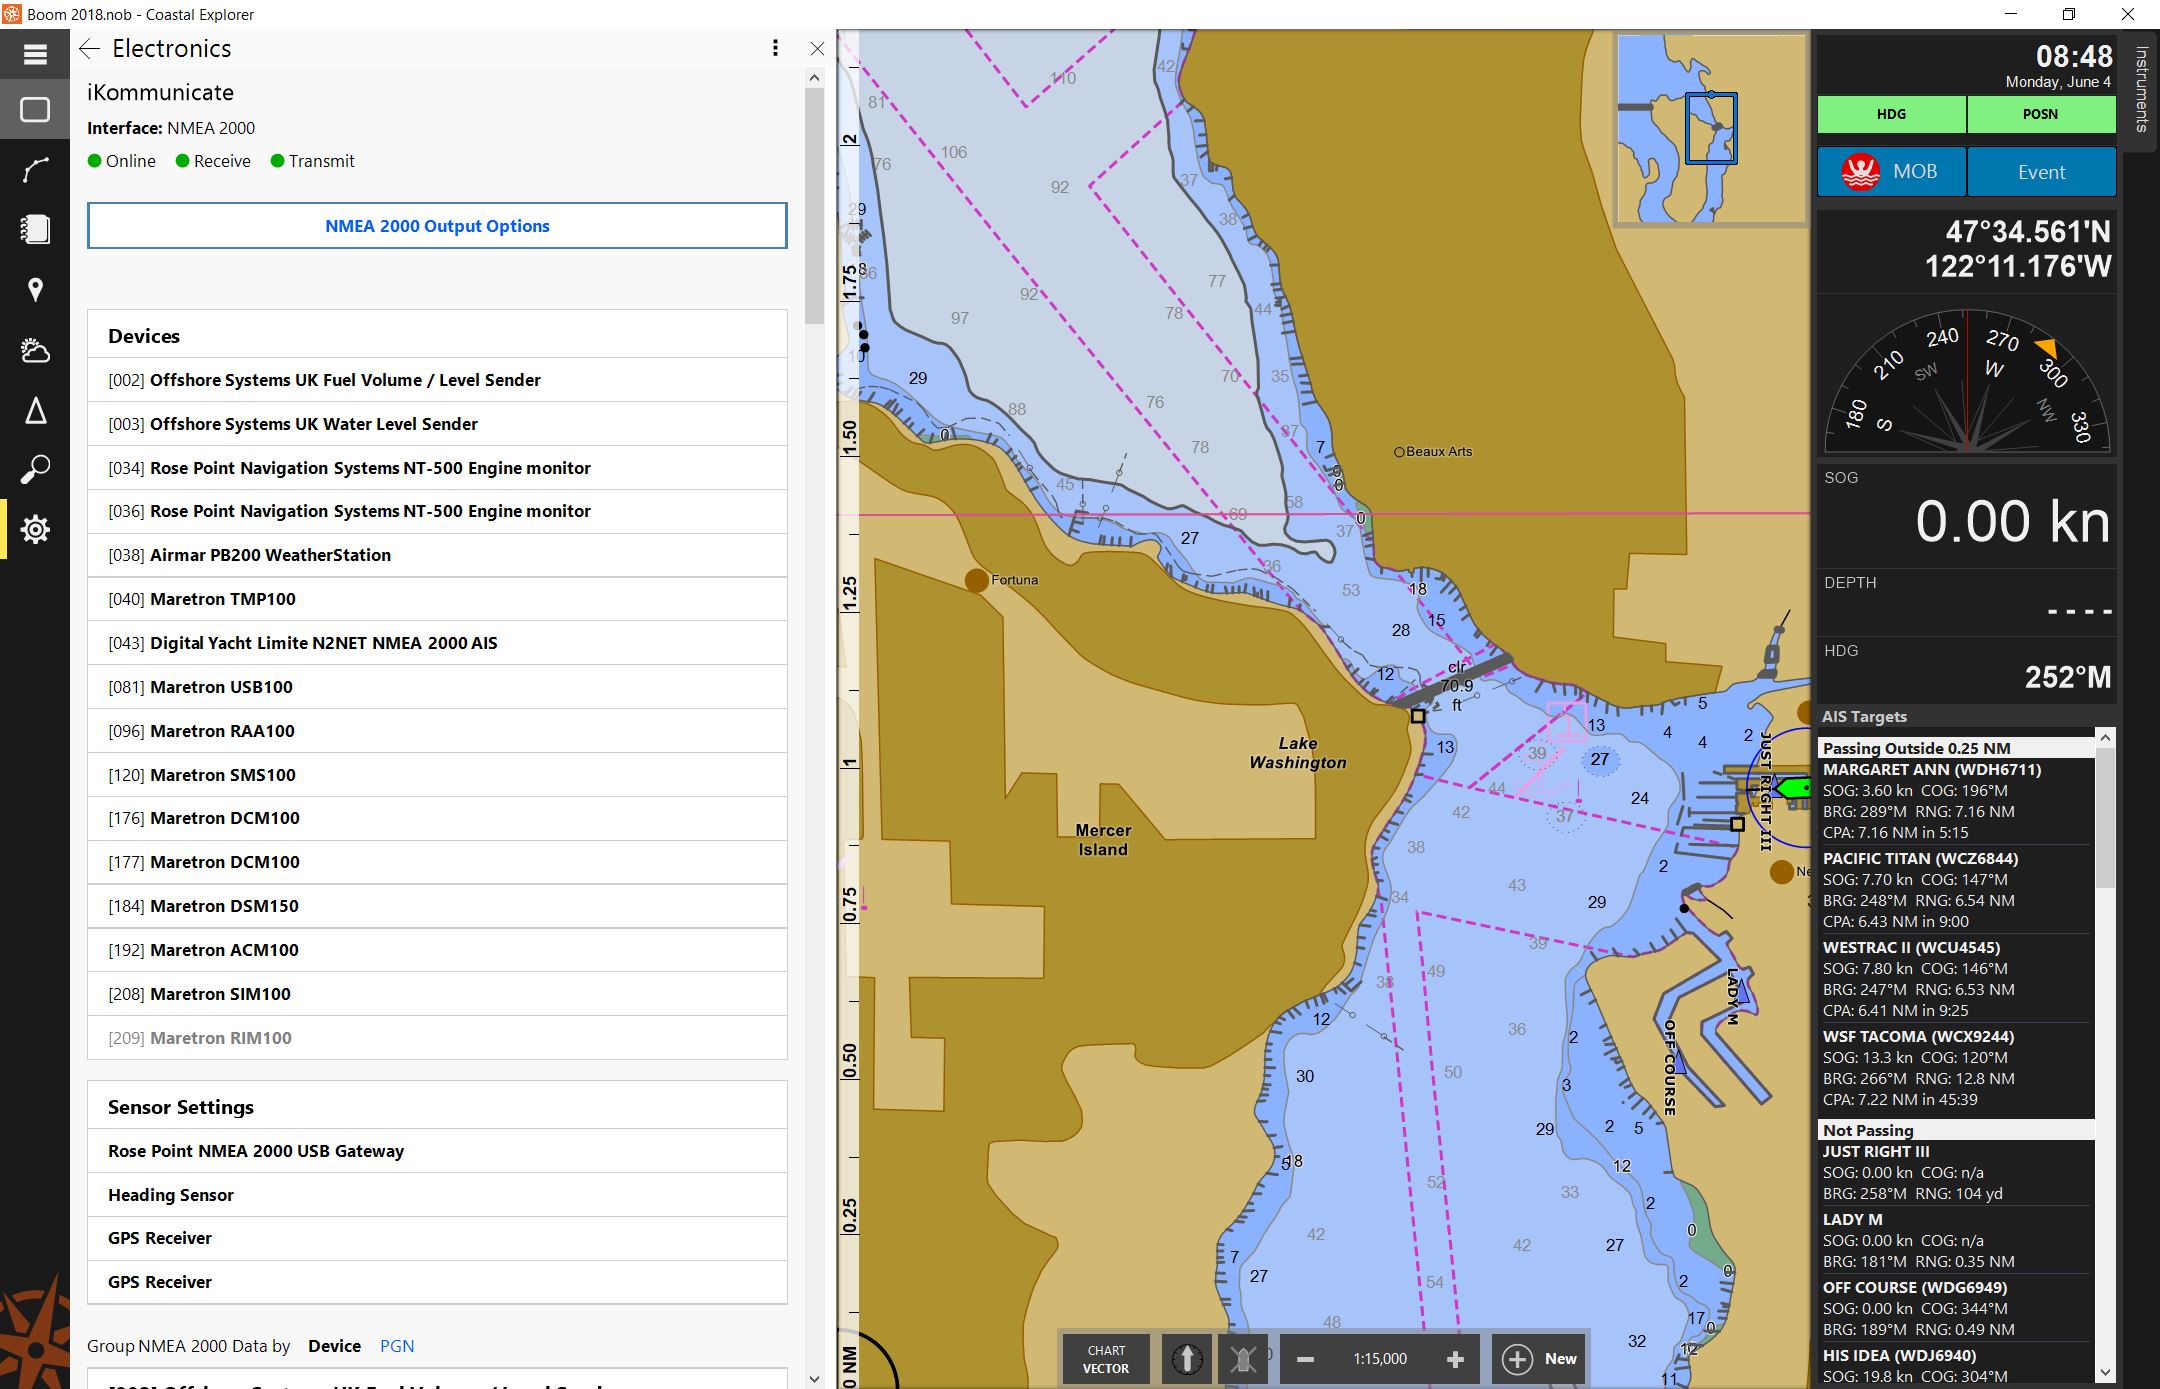Image resolution: width=2160 pixels, height=1389 pixels.
Task: Open Rose Point NMEA 2000 USB Gateway settings
Action: 437,1151
